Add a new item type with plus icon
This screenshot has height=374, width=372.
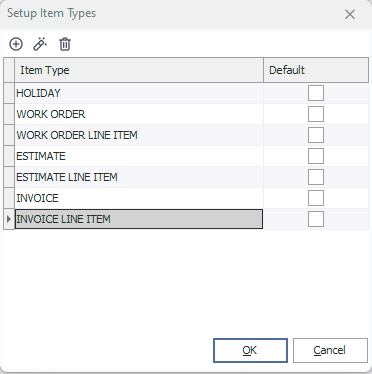pyautogui.click(x=16, y=44)
